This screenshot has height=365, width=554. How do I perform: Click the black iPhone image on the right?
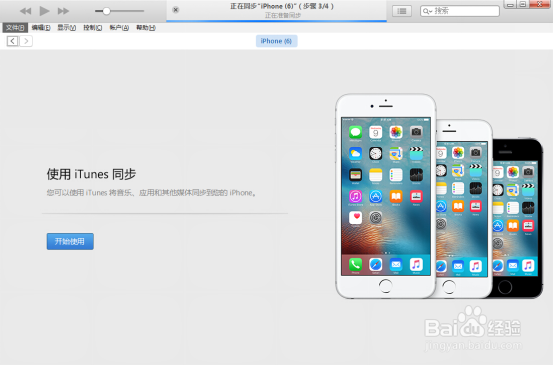click(517, 218)
